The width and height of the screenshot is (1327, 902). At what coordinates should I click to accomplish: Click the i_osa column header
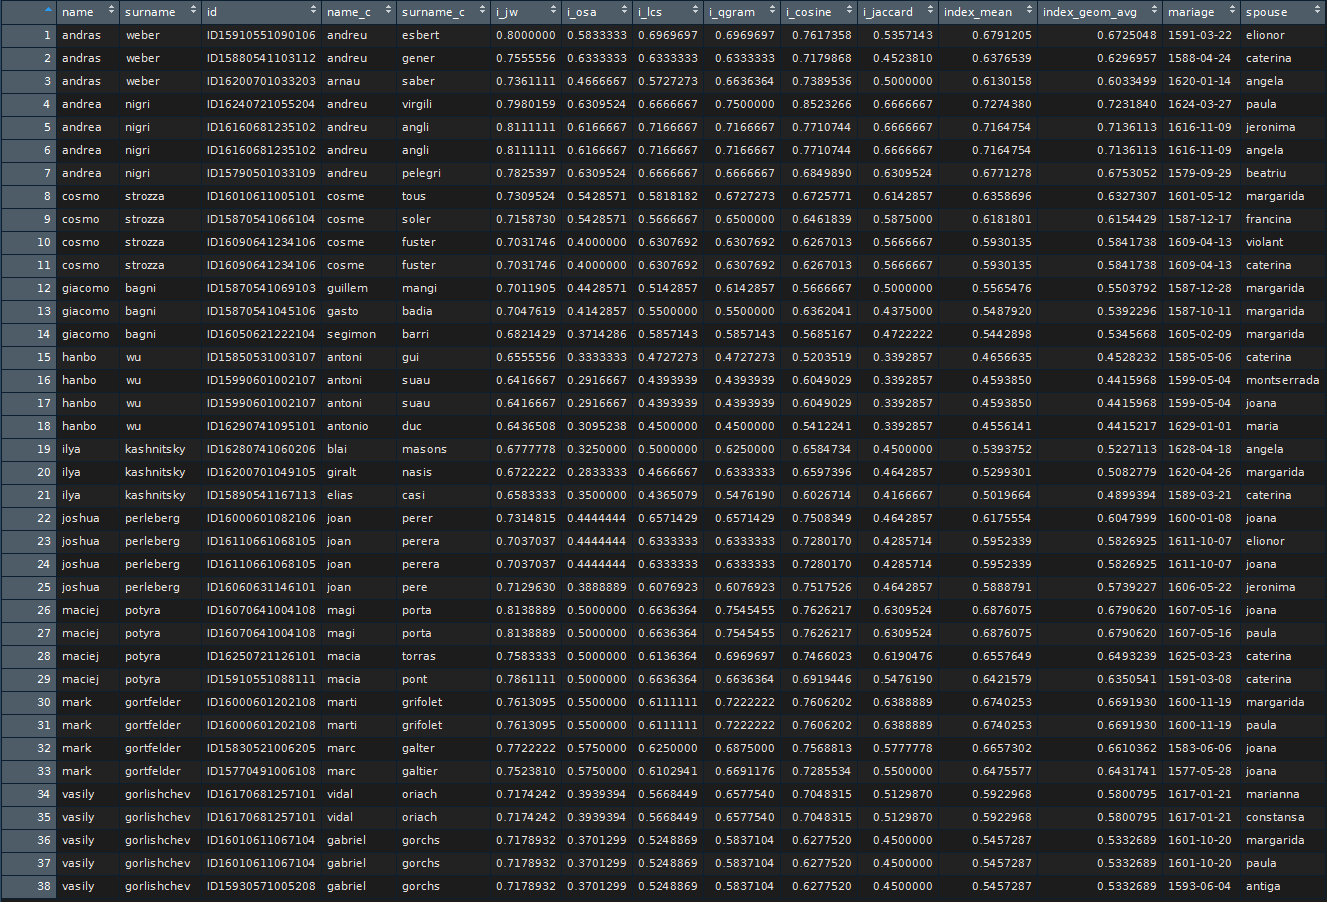(x=596, y=12)
